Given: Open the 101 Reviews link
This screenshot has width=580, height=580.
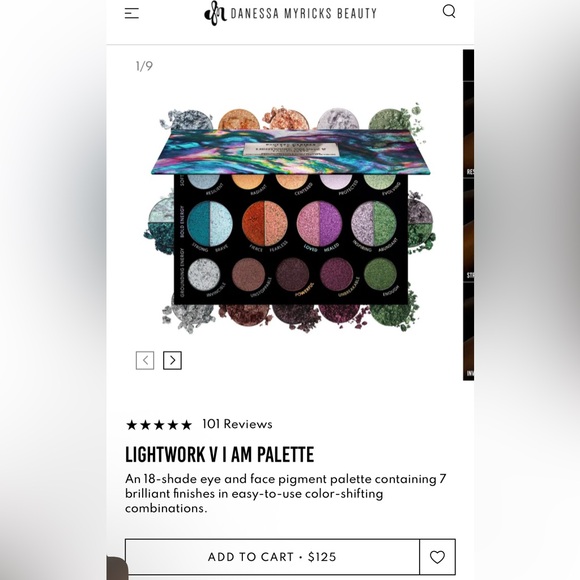Looking at the screenshot, I should (x=237, y=424).
